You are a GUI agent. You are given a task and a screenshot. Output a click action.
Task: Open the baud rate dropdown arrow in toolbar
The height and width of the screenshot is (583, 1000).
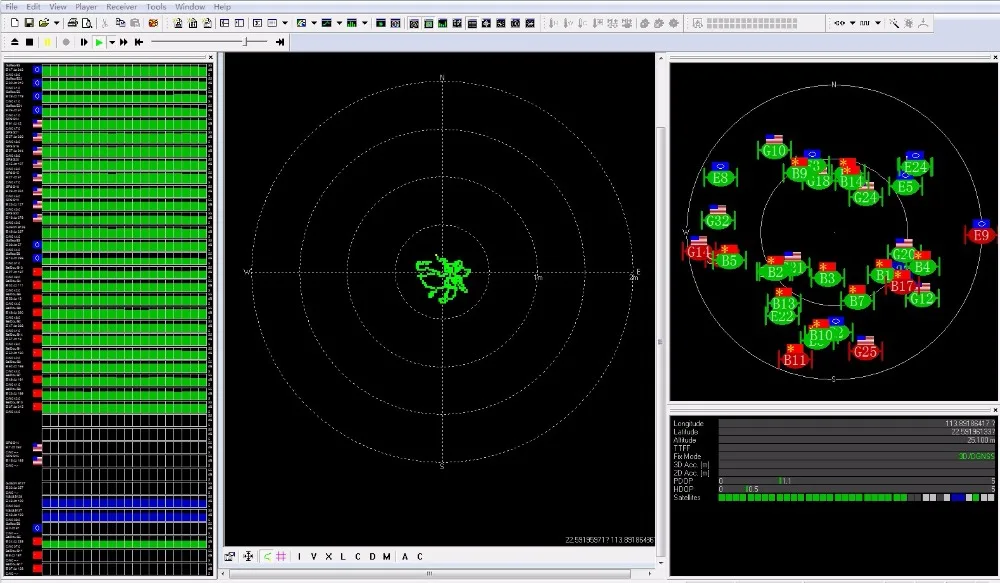[x=878, y=23]
